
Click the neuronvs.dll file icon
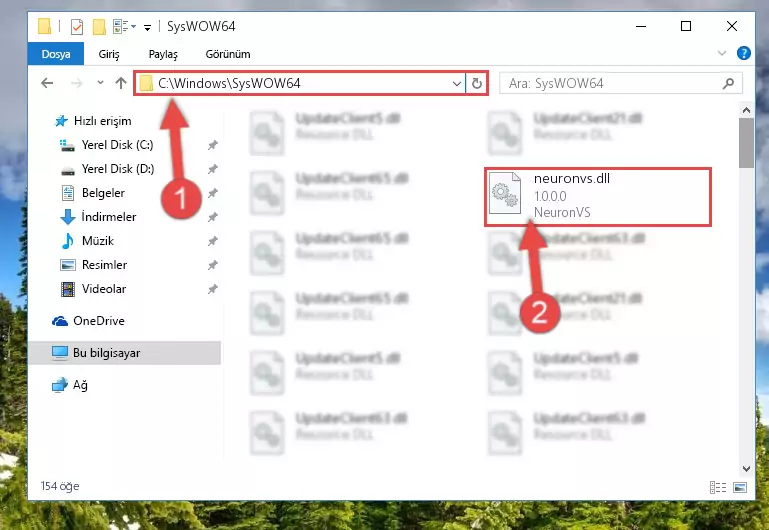tap(505, 193)
